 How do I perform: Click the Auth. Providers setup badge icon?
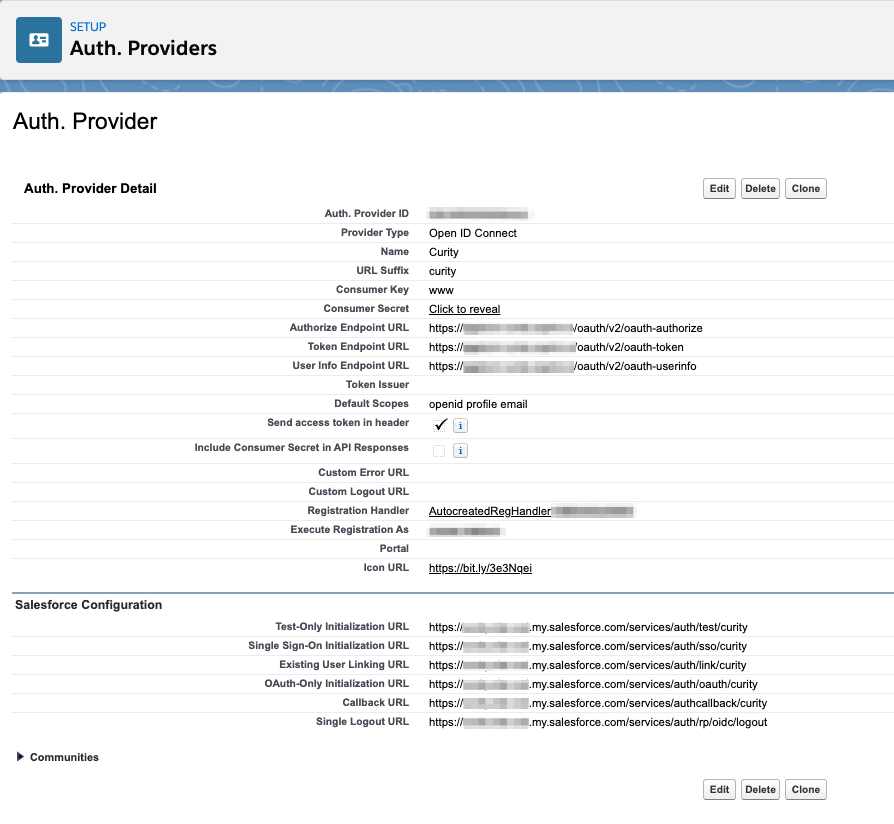pos(36,40)
